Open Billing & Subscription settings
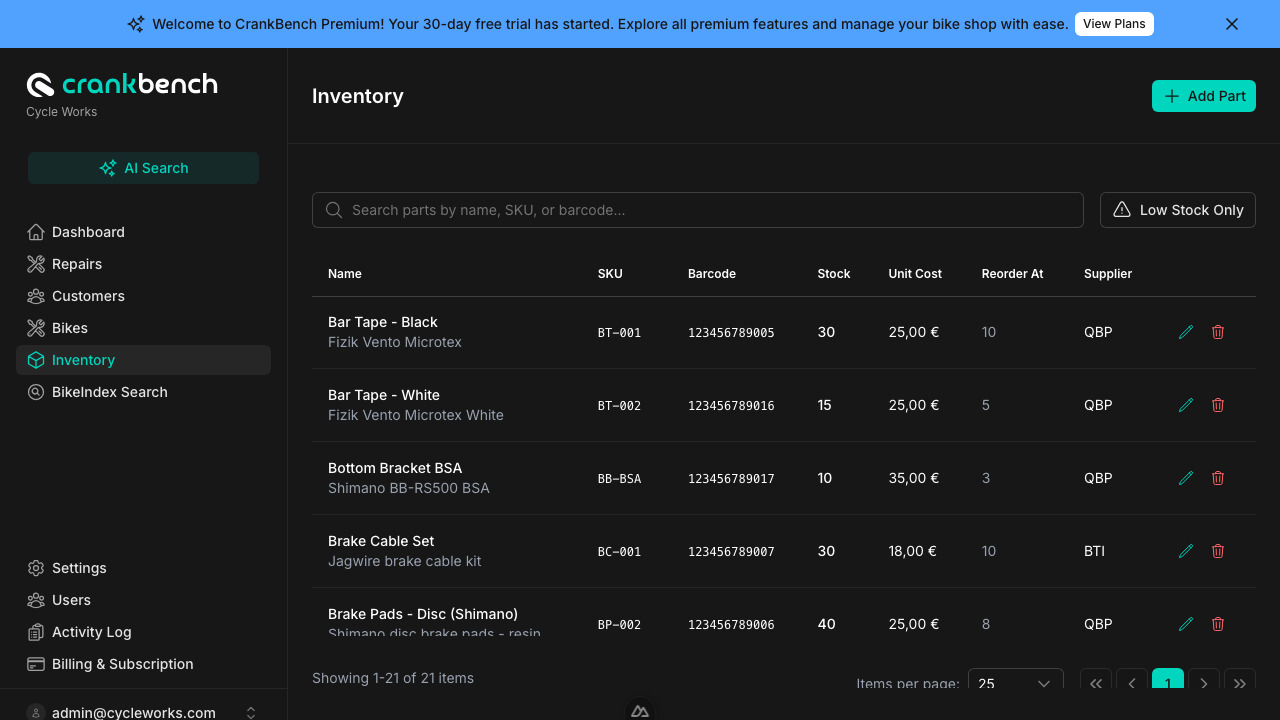The width and height of the screenshot is (1280, 720). pyautogui.click(x=122, y=664)
